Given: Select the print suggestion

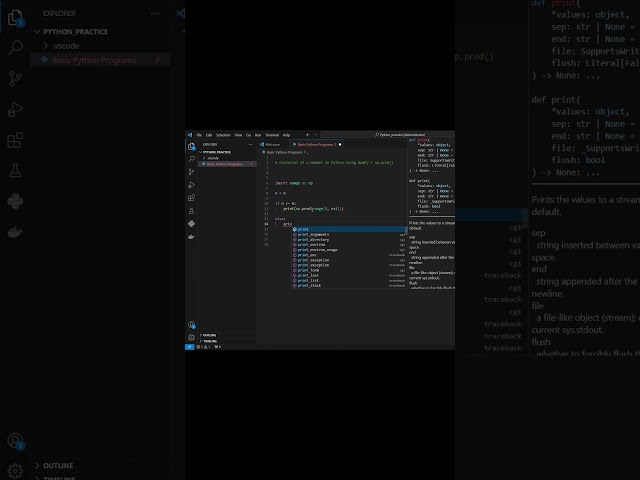Looking at the screenshot, I should 349,229.
